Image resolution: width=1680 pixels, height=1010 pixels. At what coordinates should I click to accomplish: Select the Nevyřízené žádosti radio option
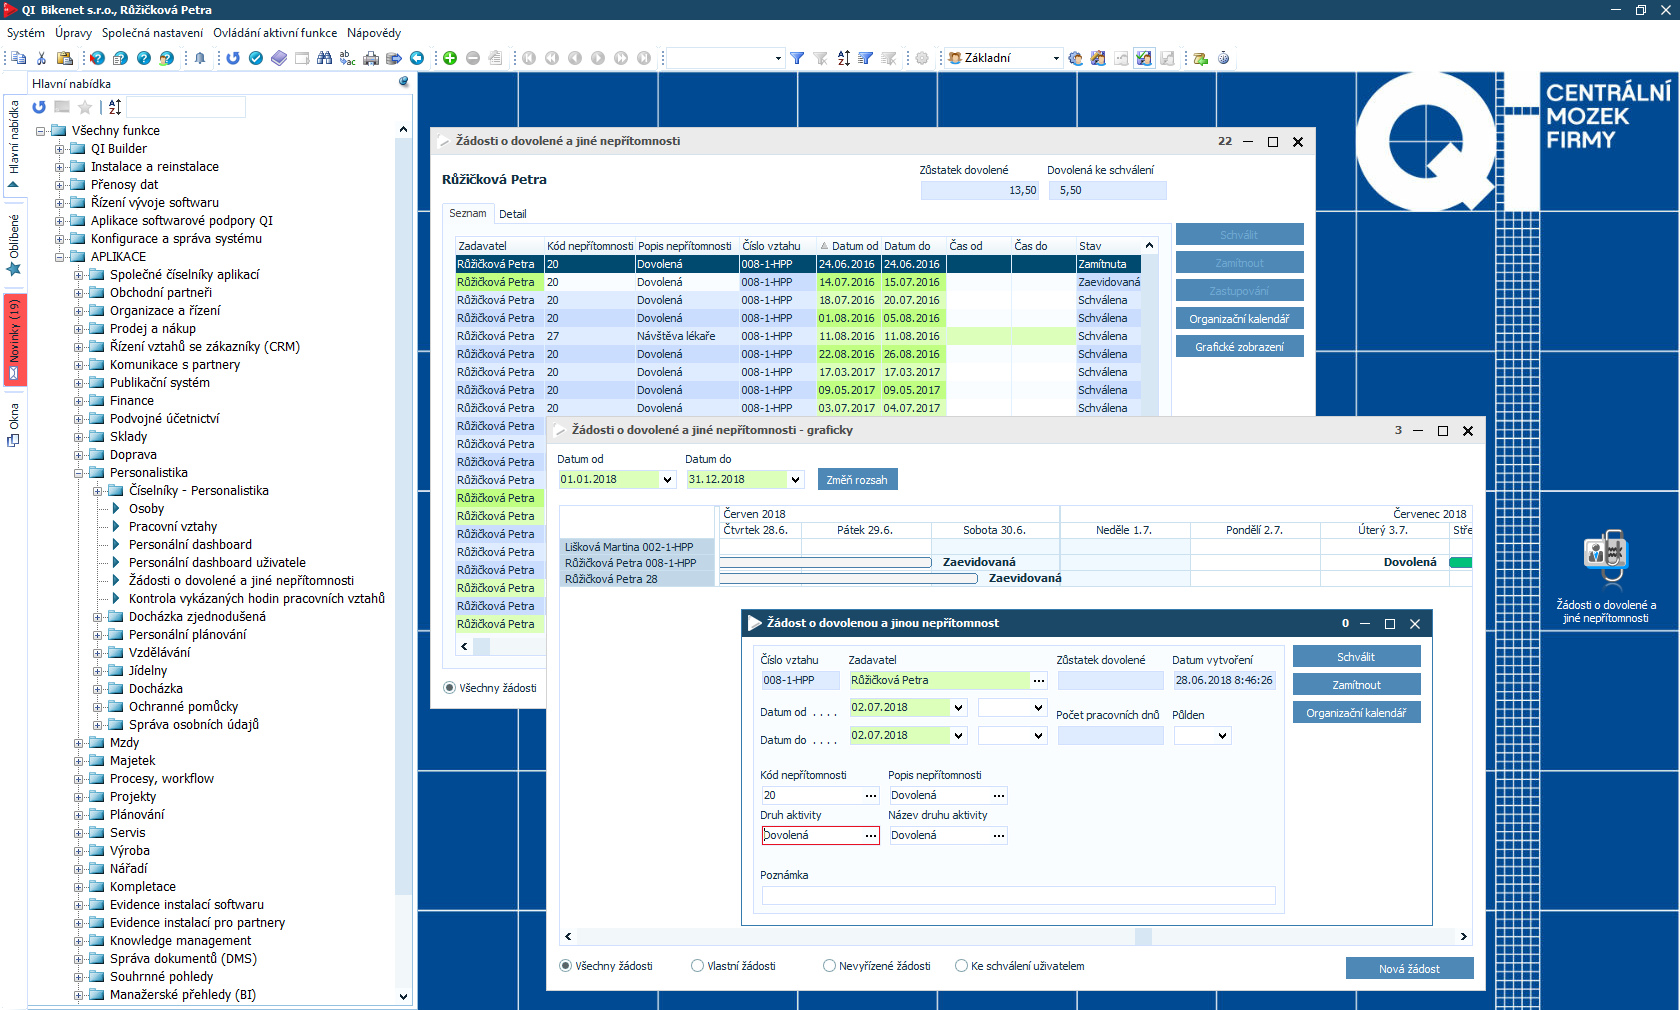tap(829, 966)
